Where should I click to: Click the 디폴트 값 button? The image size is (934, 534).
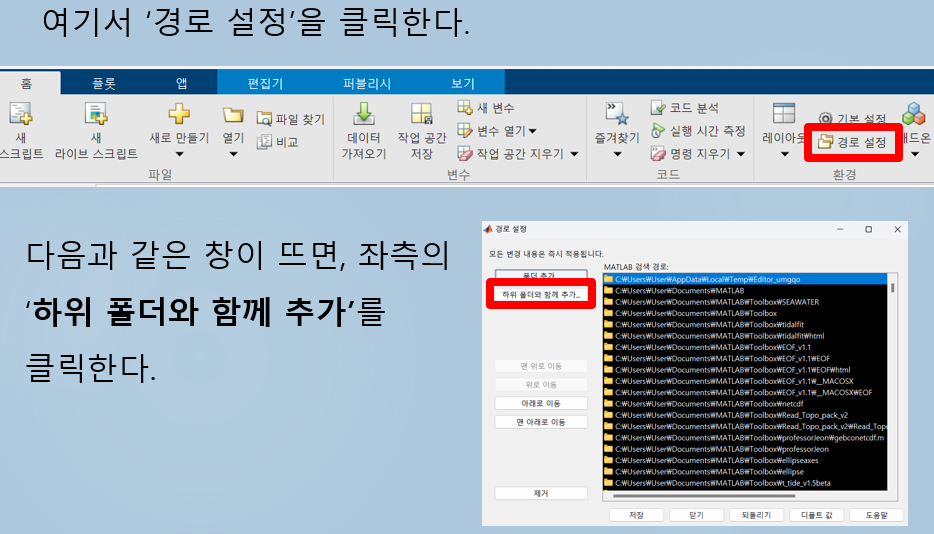point(817,515)
